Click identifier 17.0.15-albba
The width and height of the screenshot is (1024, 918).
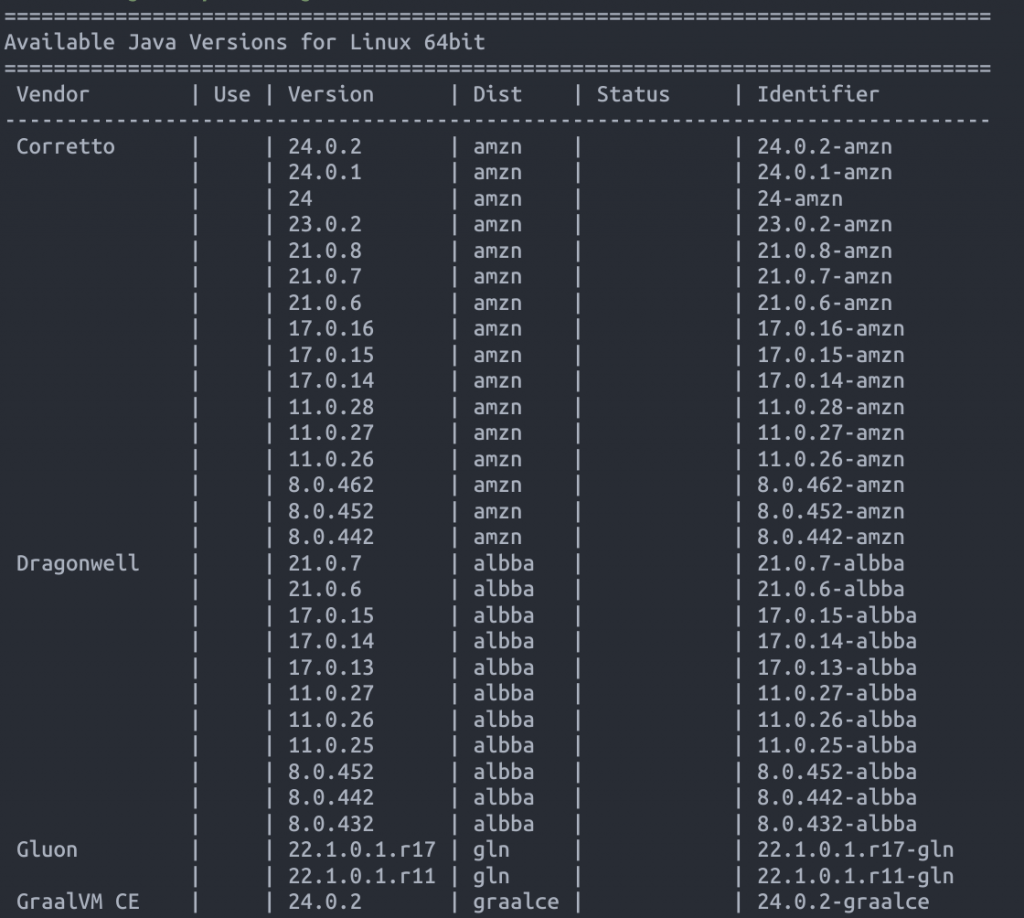tap(837, 616)
